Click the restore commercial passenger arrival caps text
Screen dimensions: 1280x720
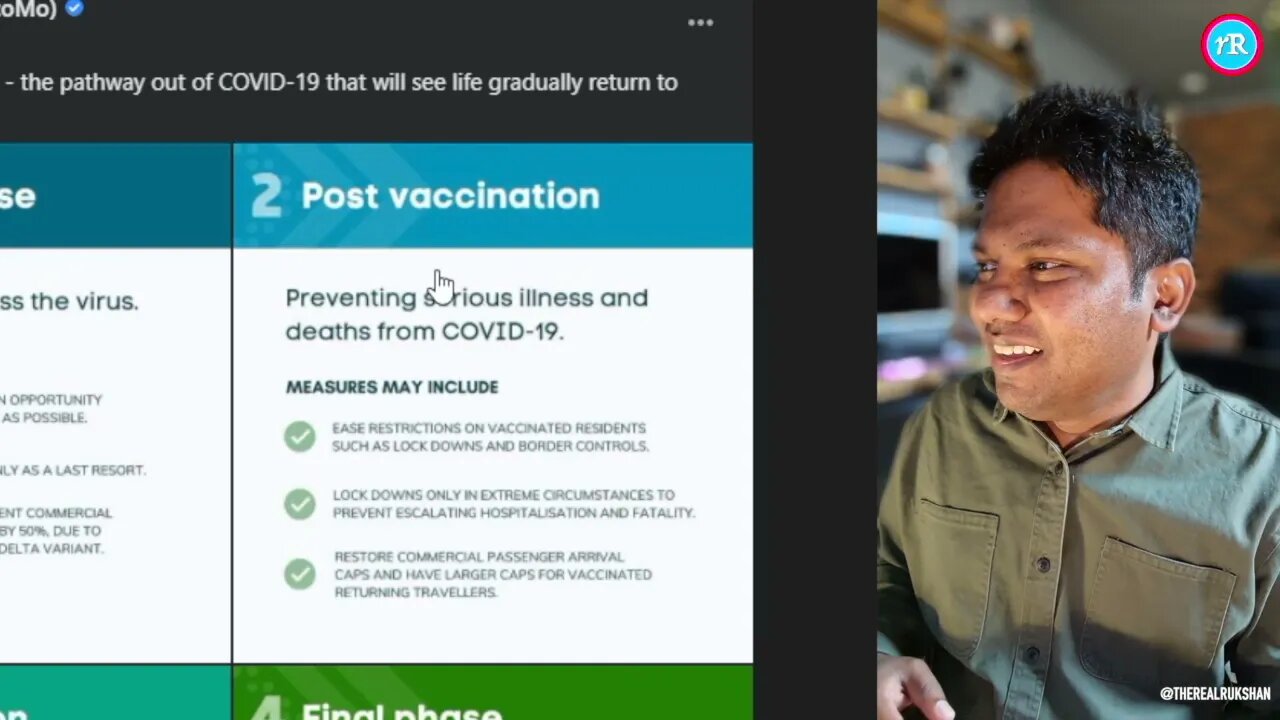point(493,574)
